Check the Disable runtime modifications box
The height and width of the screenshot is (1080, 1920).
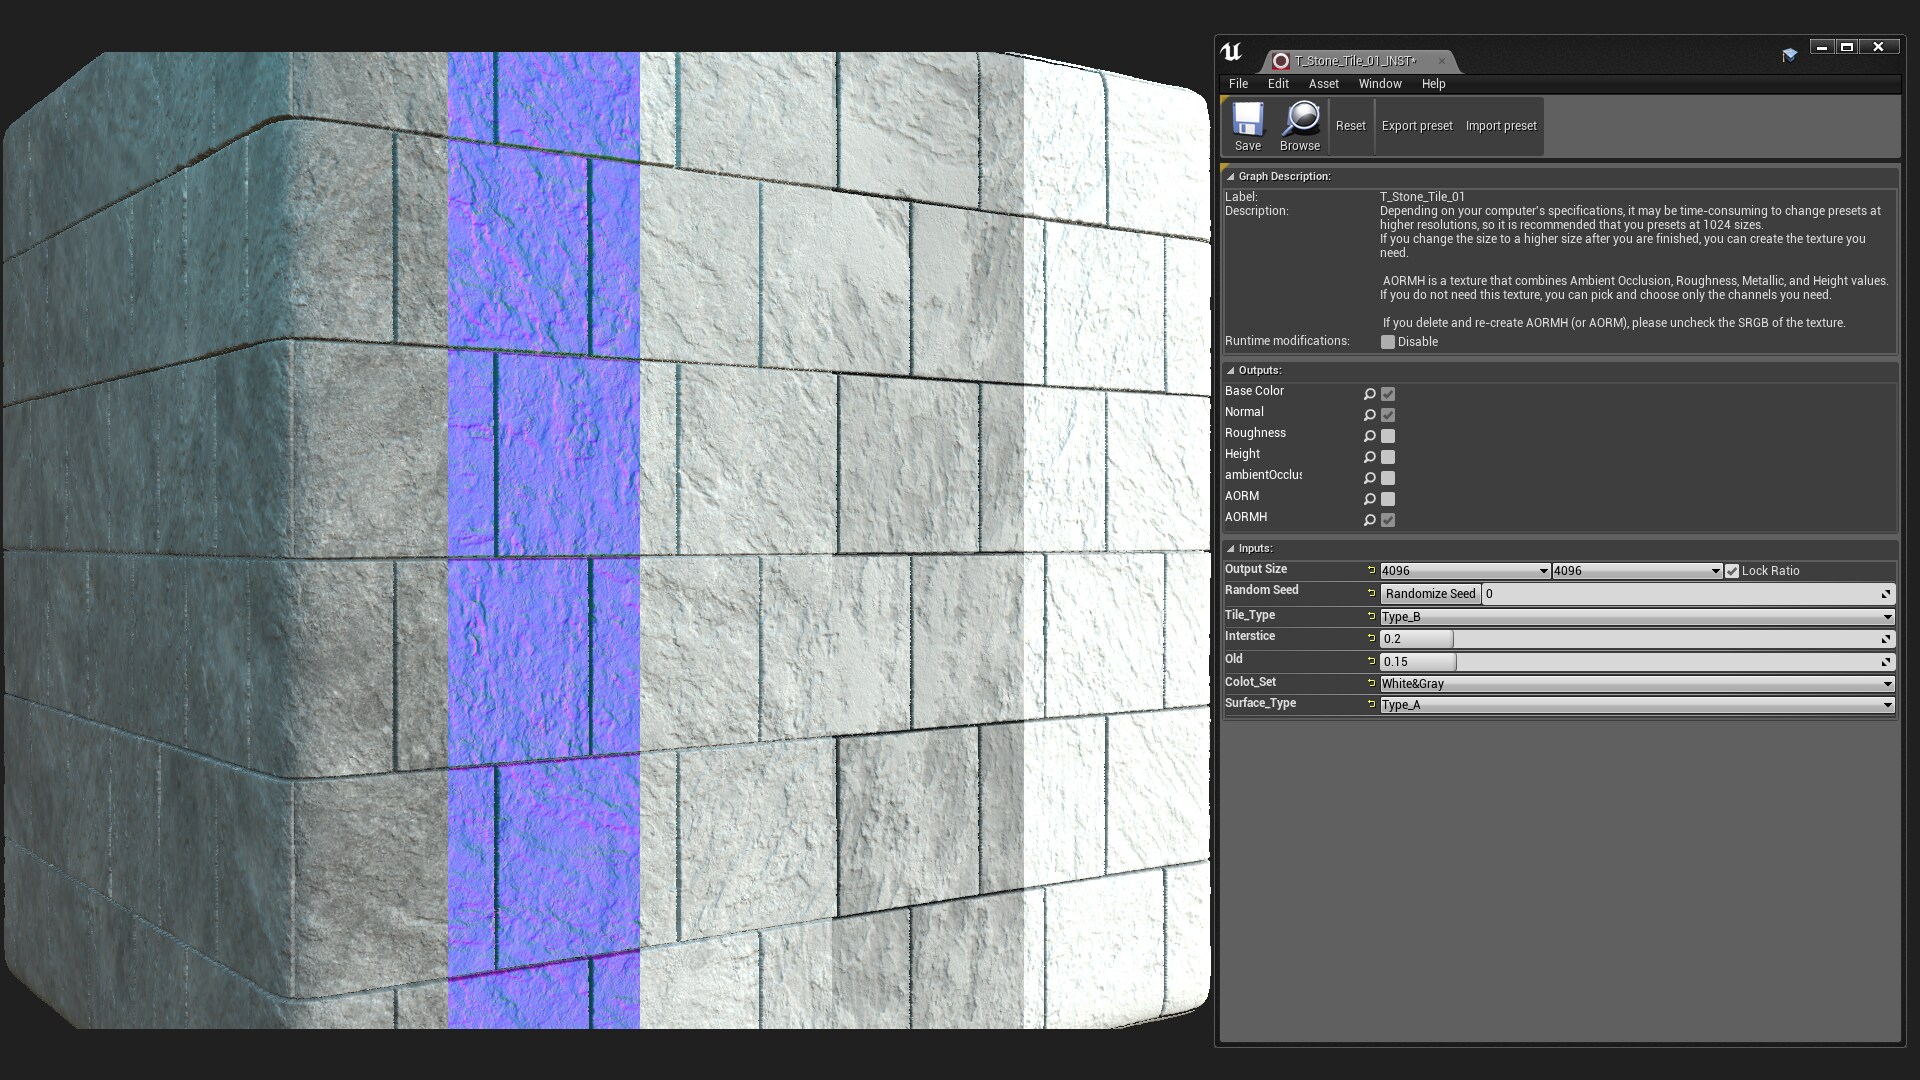(x=1388, y=342)
